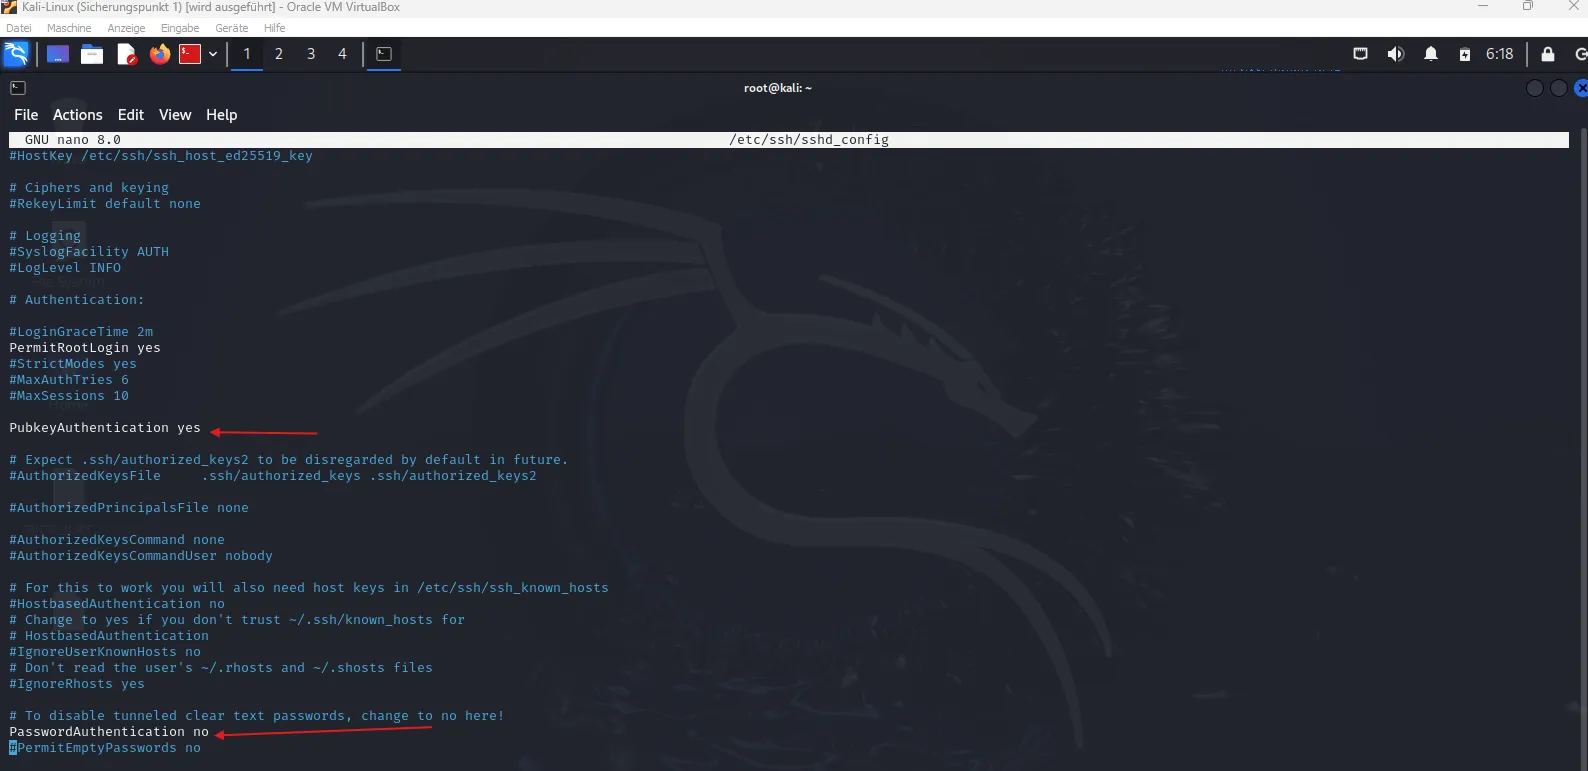Screen dimensions: 1588x771
Task: Switch to workspace 3
Action: (311, 54)
